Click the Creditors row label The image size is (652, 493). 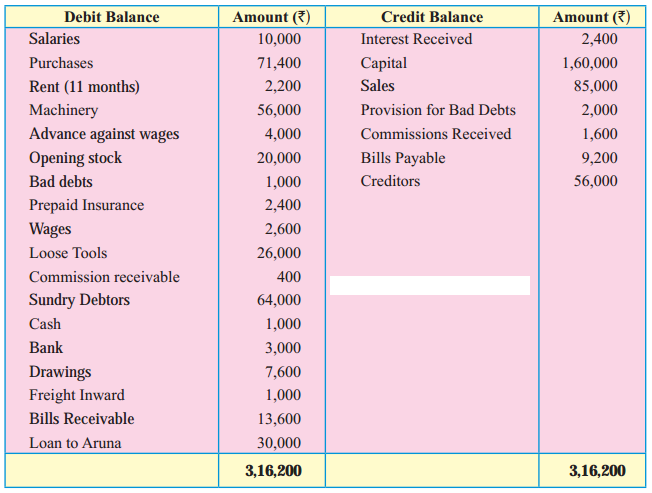pos(390,181)
